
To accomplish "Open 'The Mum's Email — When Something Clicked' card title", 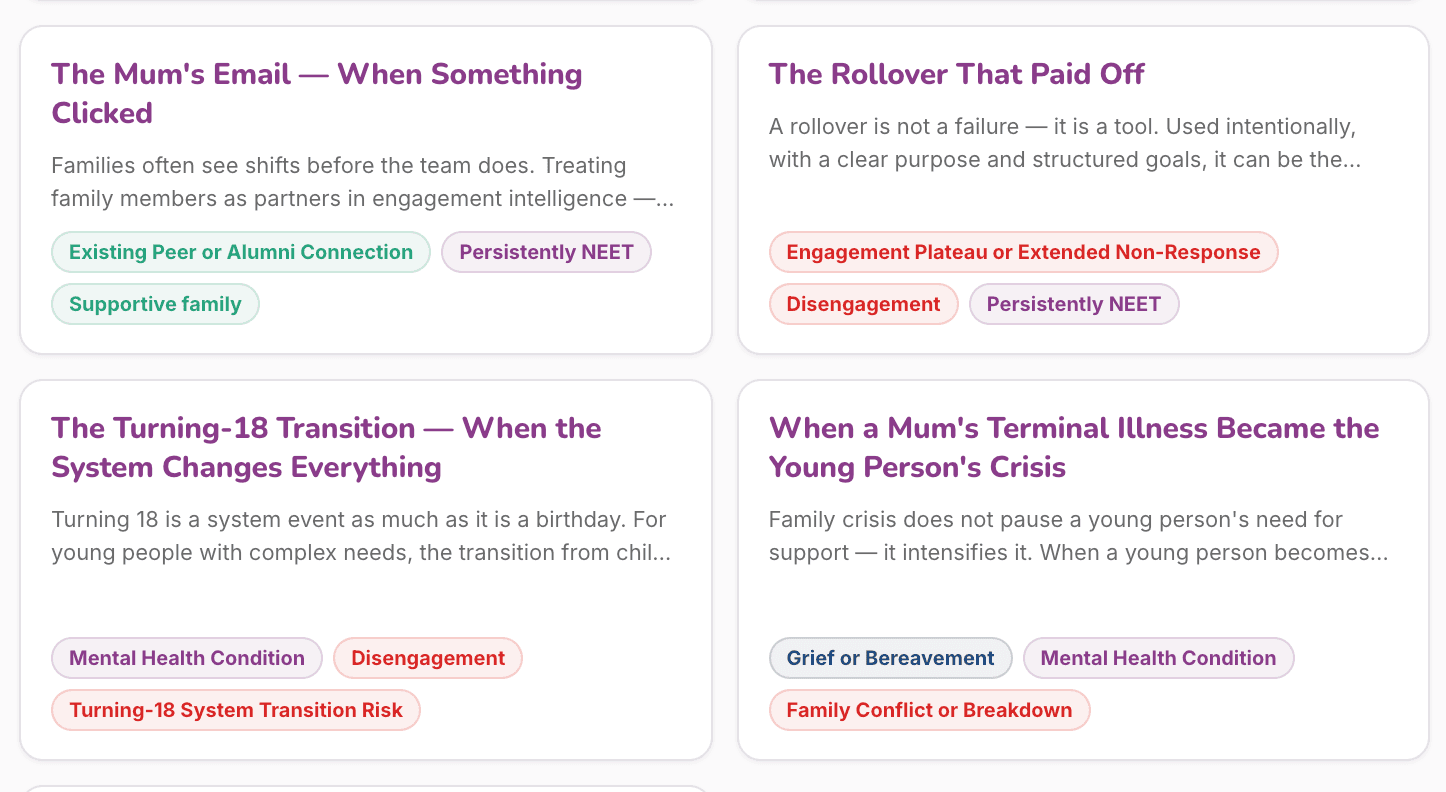I will 317,93.
